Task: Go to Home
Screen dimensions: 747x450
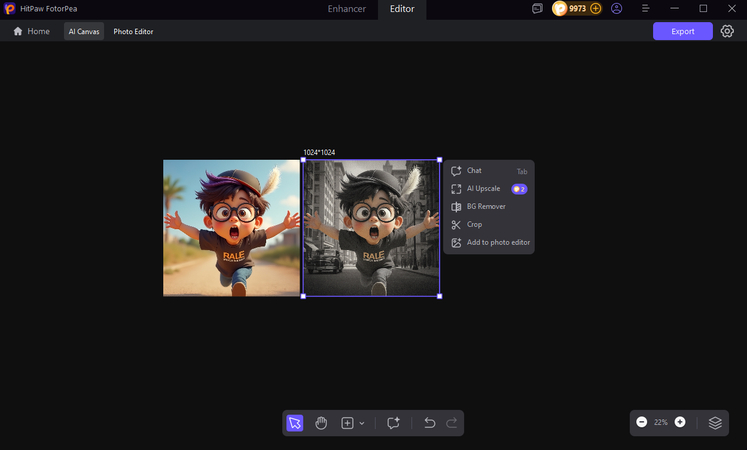Action: click(x=31, y=32)
